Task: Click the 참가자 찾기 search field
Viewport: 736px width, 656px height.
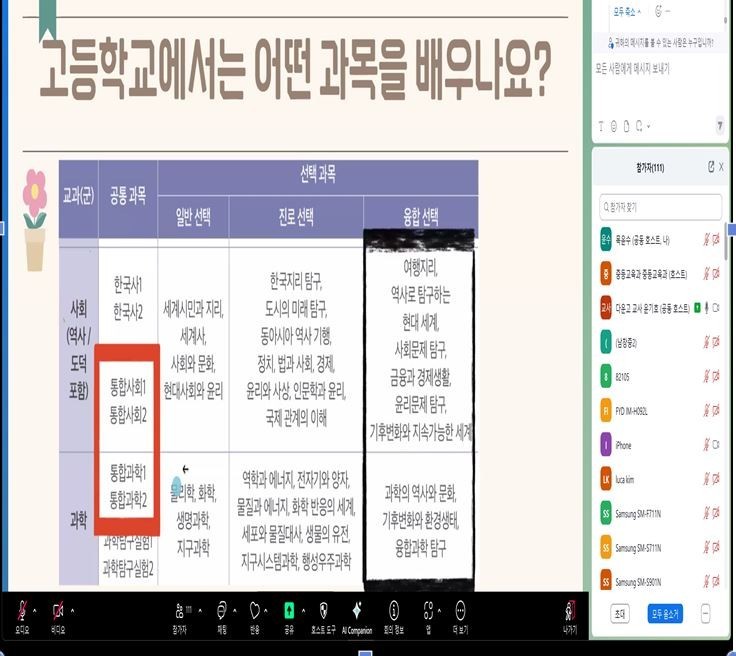Action: (x=660, y=207)
